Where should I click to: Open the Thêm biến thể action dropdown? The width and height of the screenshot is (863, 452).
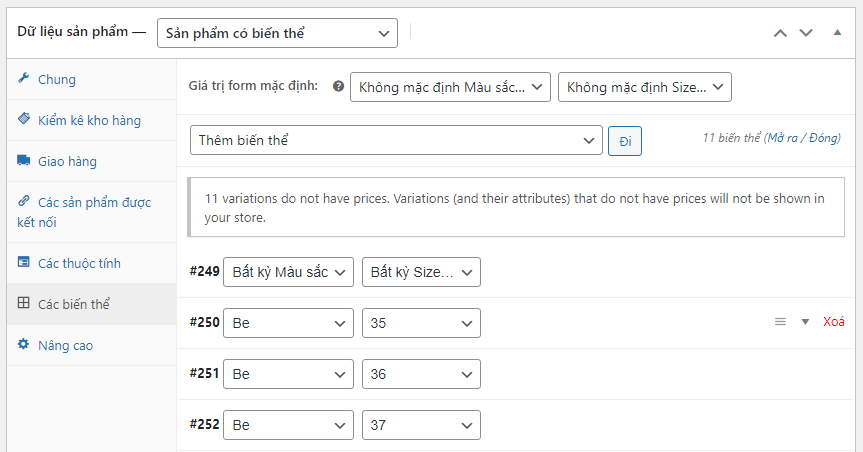[396, 140]
